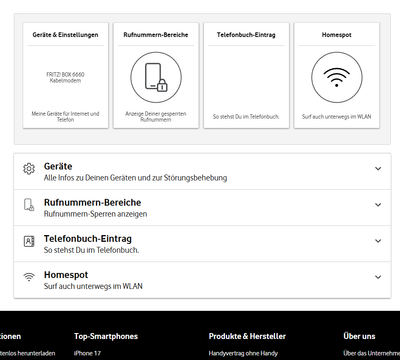
Task: Open the Telefonbuch-Eintrag card
Action: [246, 75]
